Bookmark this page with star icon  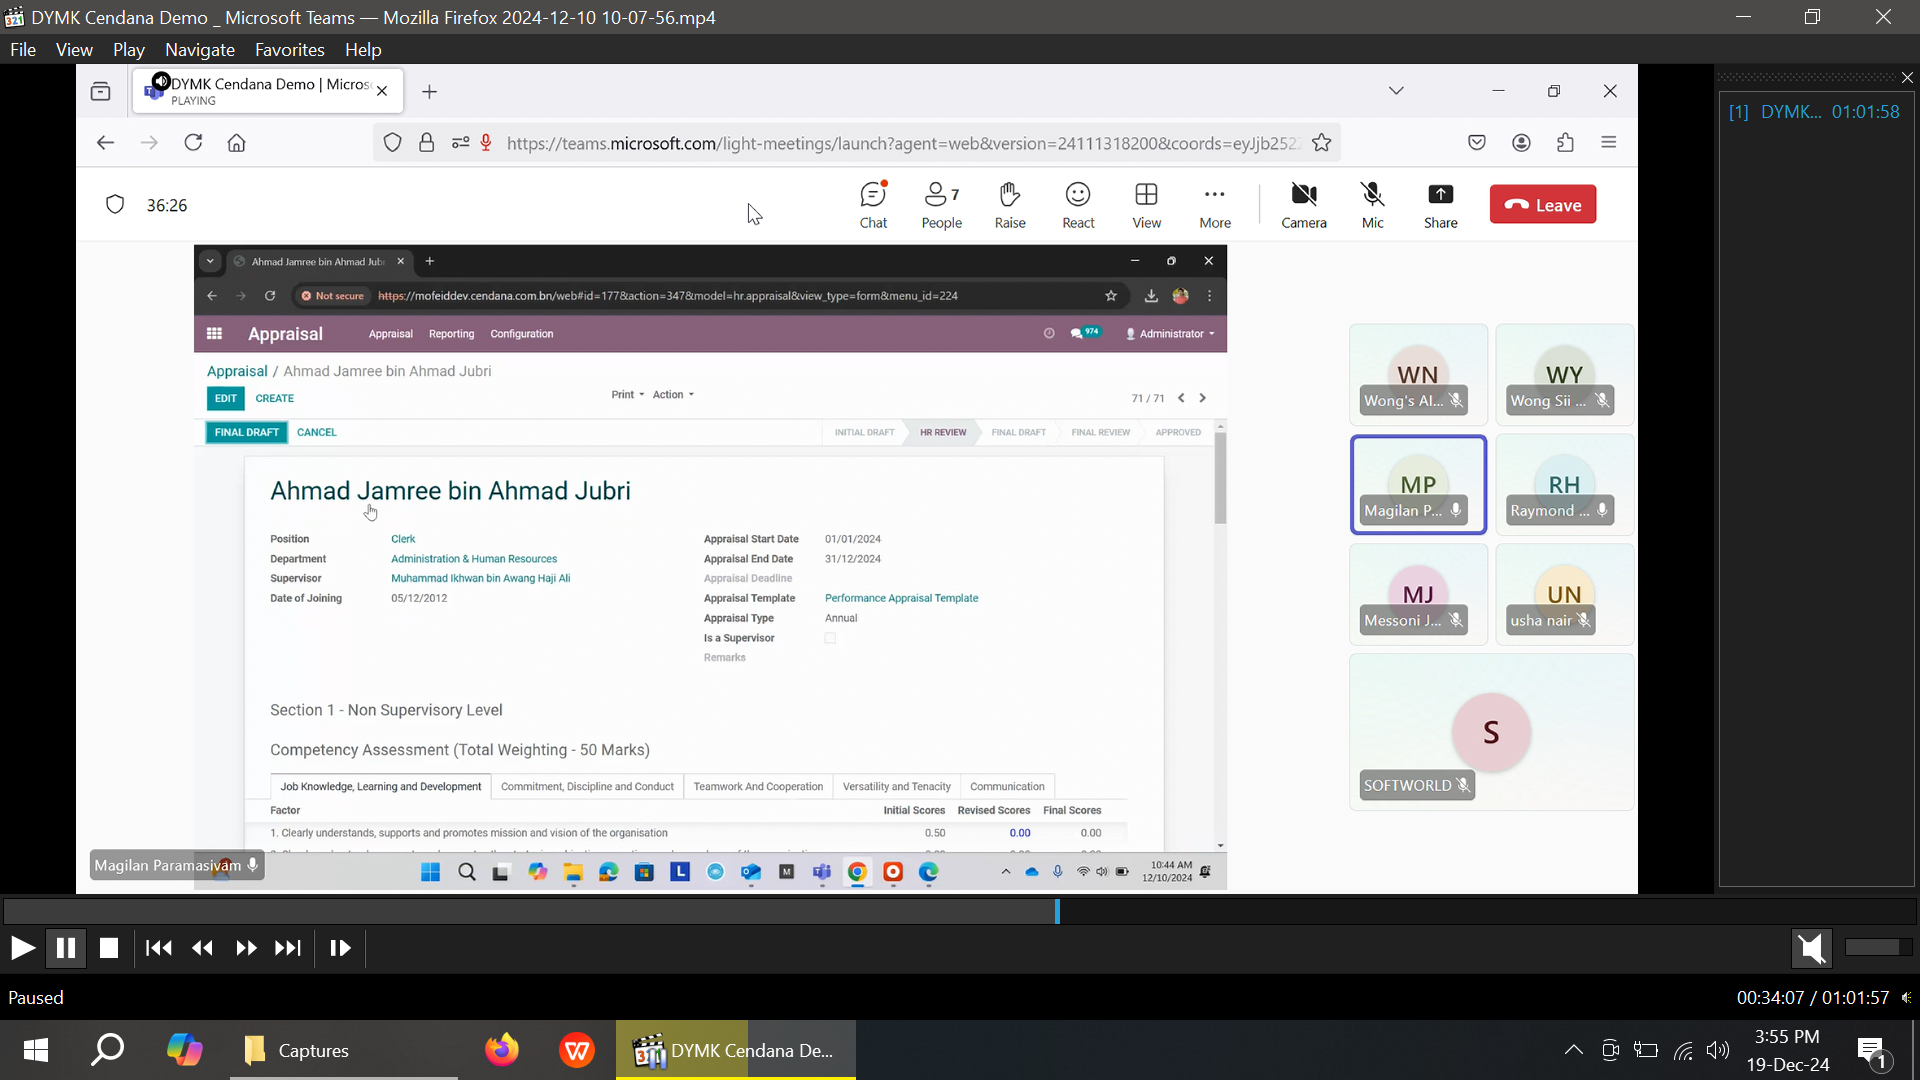pos(1322,143)
